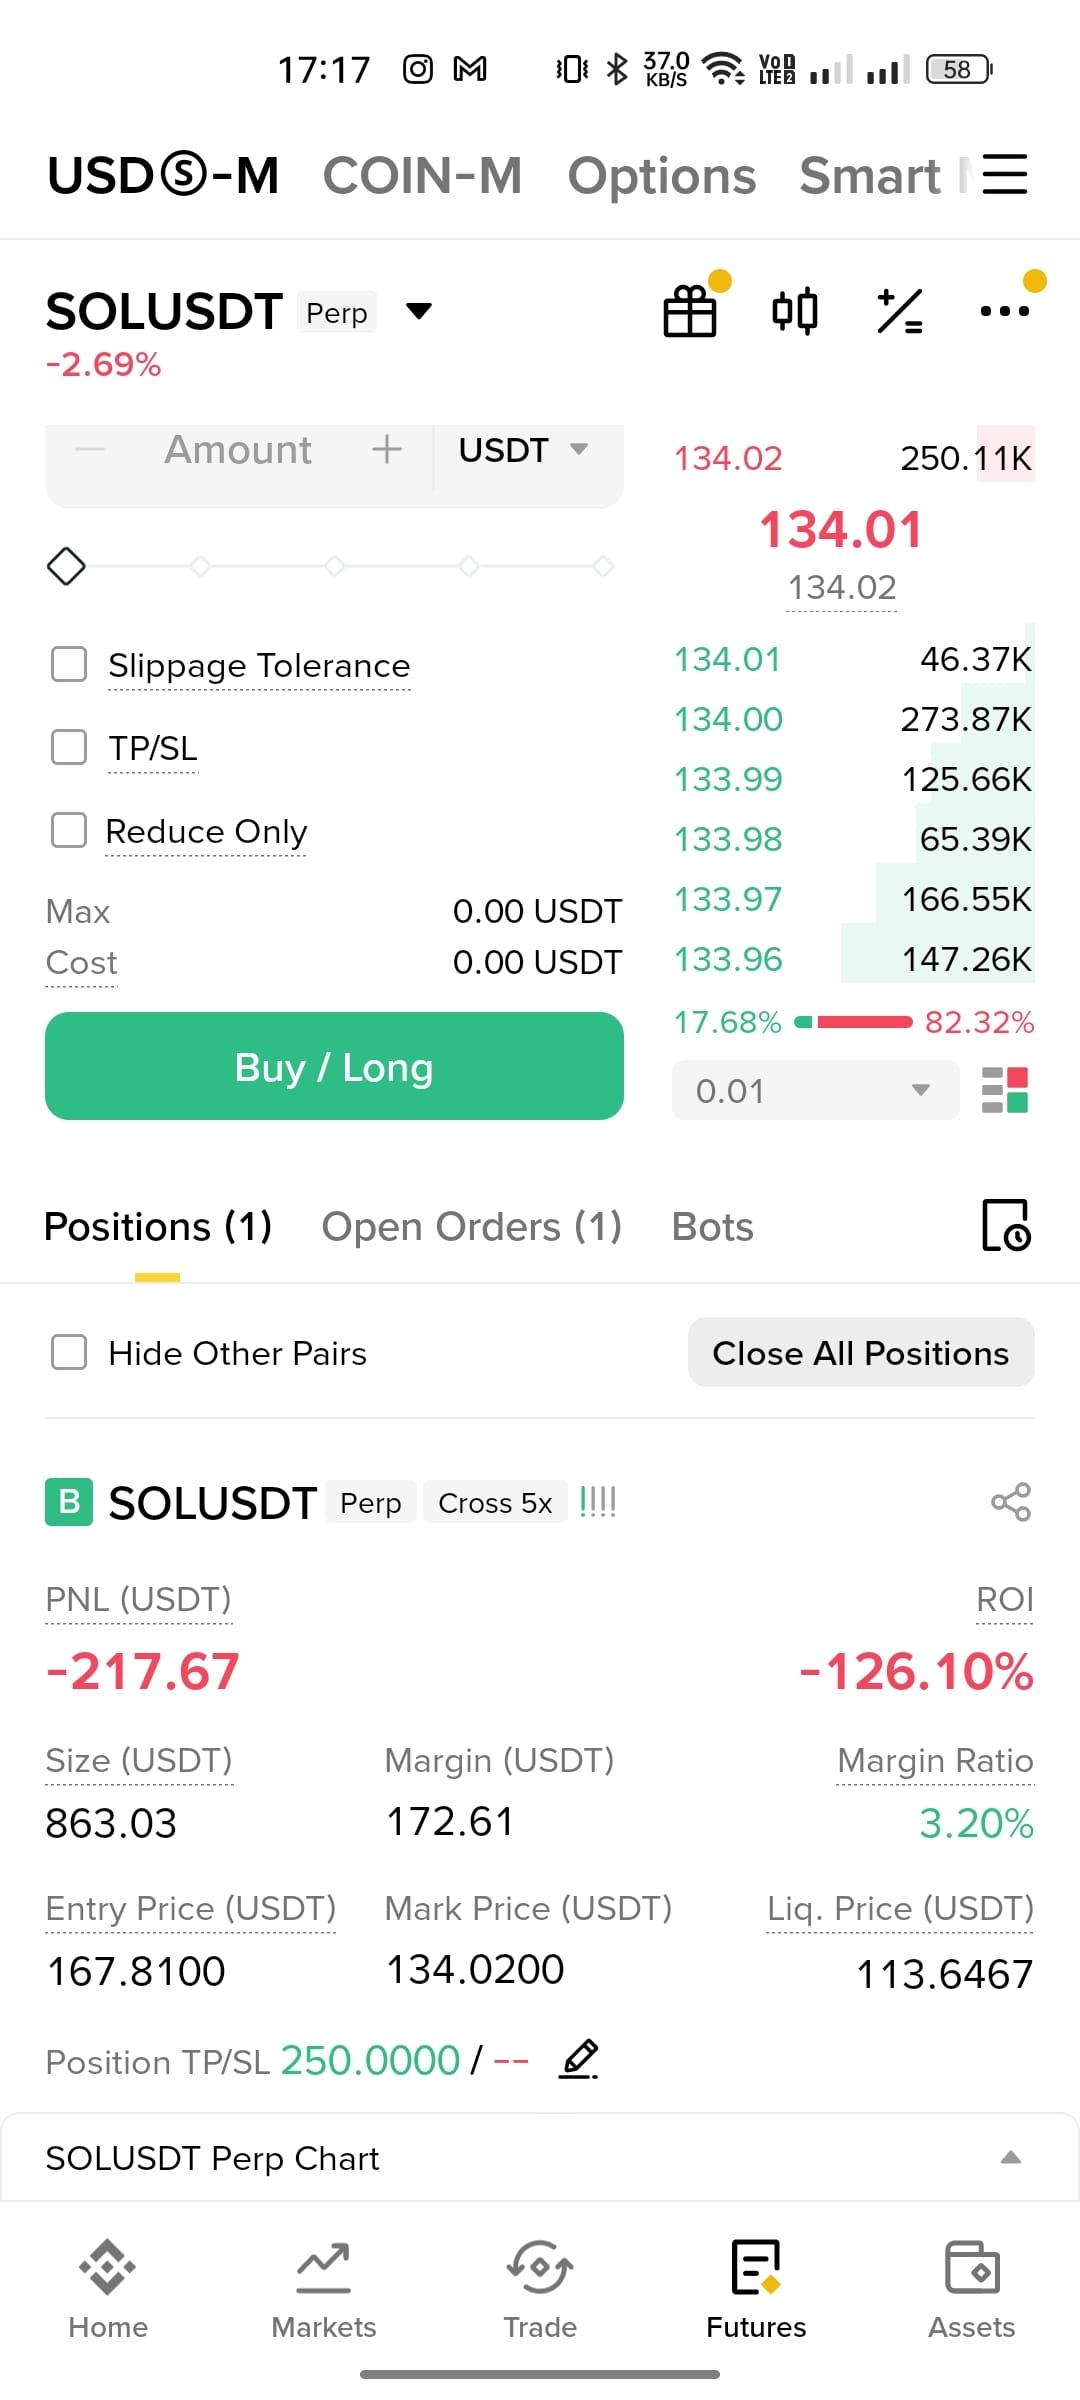Change order book layout view

pyautogui.click(x=1005, y=1090)
